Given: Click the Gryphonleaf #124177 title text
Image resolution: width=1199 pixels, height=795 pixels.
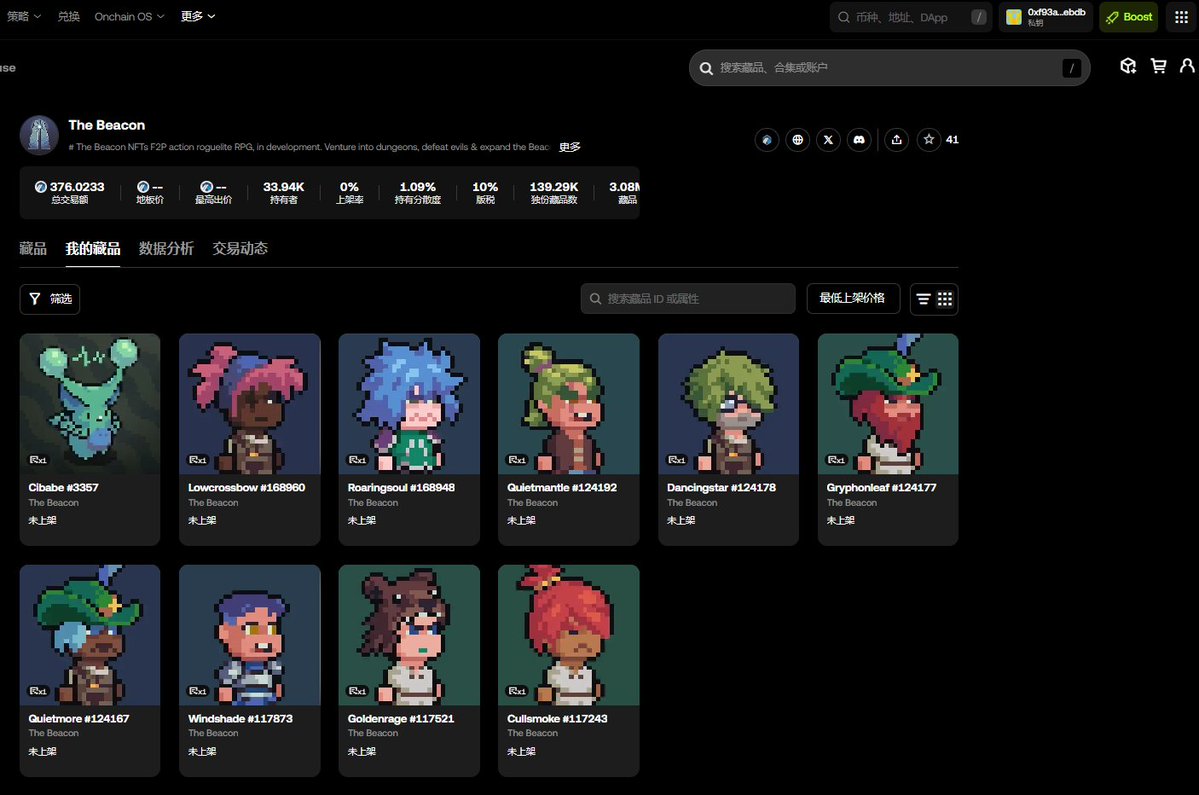Looking at the screenshot, I should (x=881, y=488).
